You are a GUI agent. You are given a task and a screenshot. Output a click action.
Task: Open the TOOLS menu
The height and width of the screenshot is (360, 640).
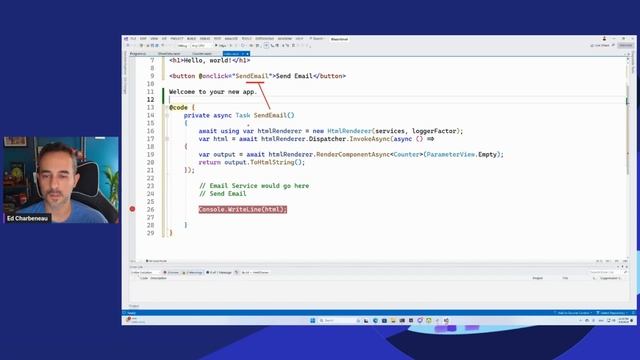point(247,39)
